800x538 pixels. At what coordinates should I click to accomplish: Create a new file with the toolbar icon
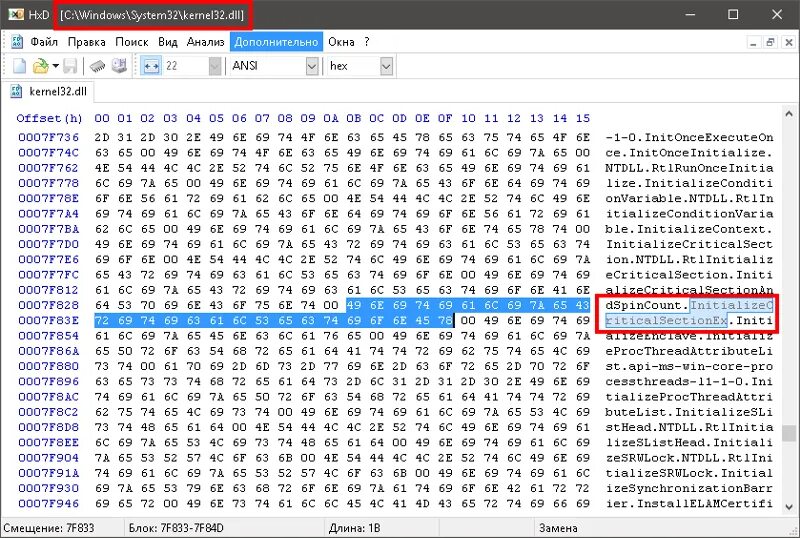coord(19,66)
